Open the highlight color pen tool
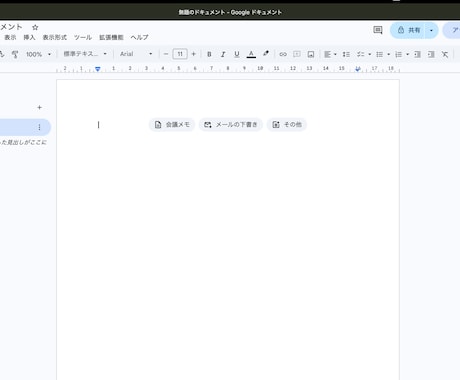 pyautogui.click(x=266, y=54)
